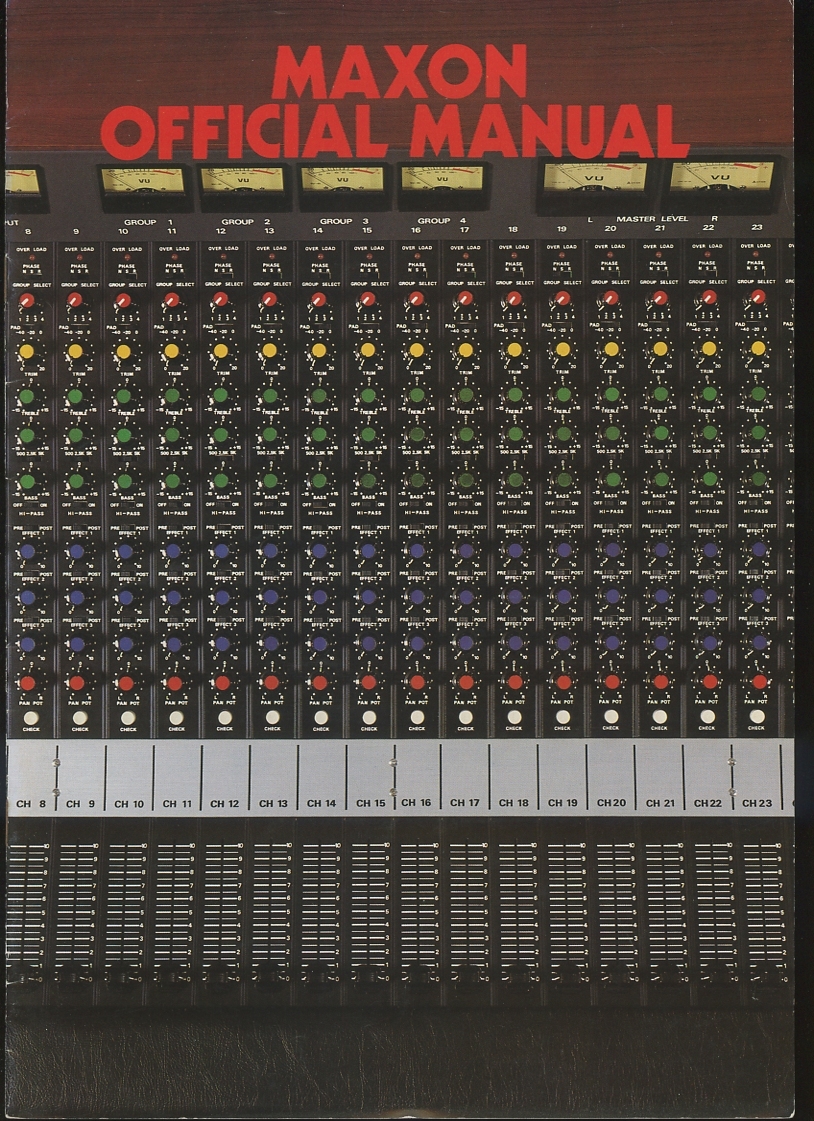Flip Effect 1 PRE/POST switch on channel 10
814x1121 pixels.
(x=128, y=528)
